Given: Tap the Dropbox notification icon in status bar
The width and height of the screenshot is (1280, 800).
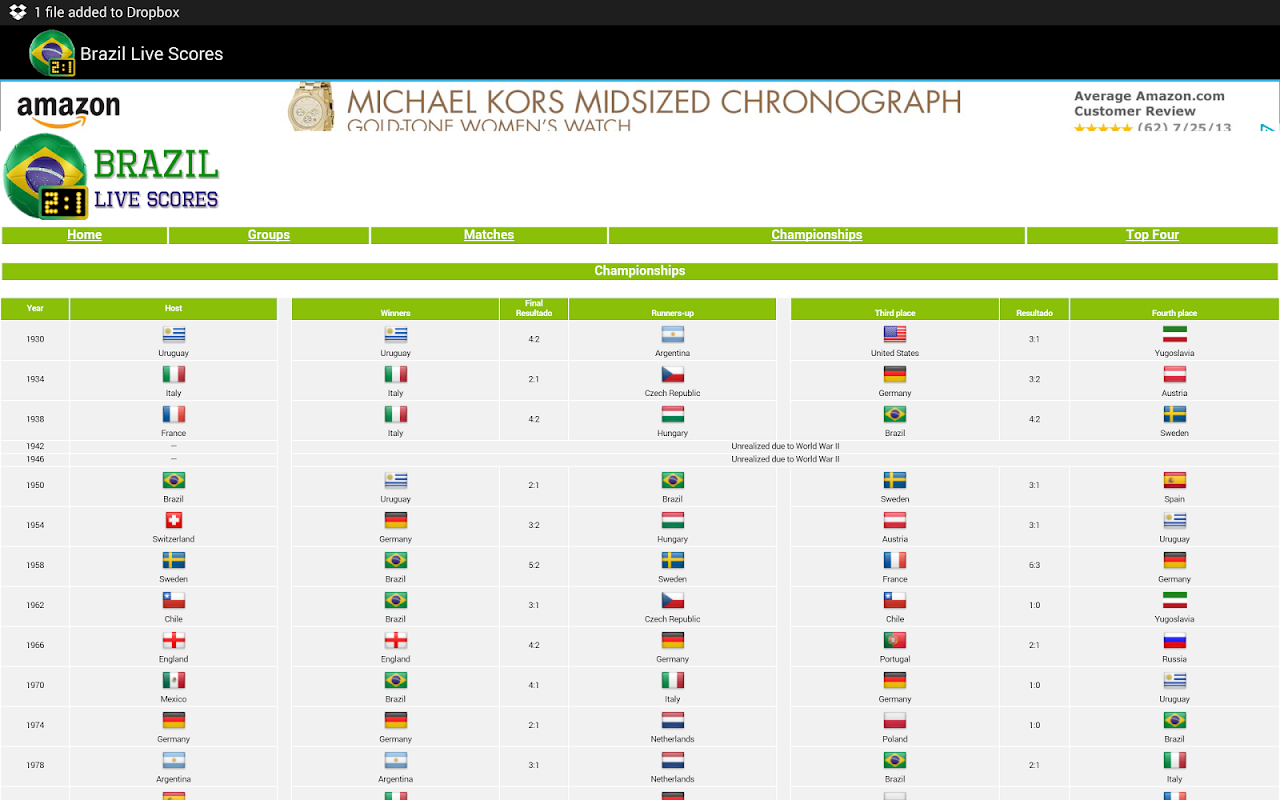Looking at the screenshot, I should pos(17,12).
